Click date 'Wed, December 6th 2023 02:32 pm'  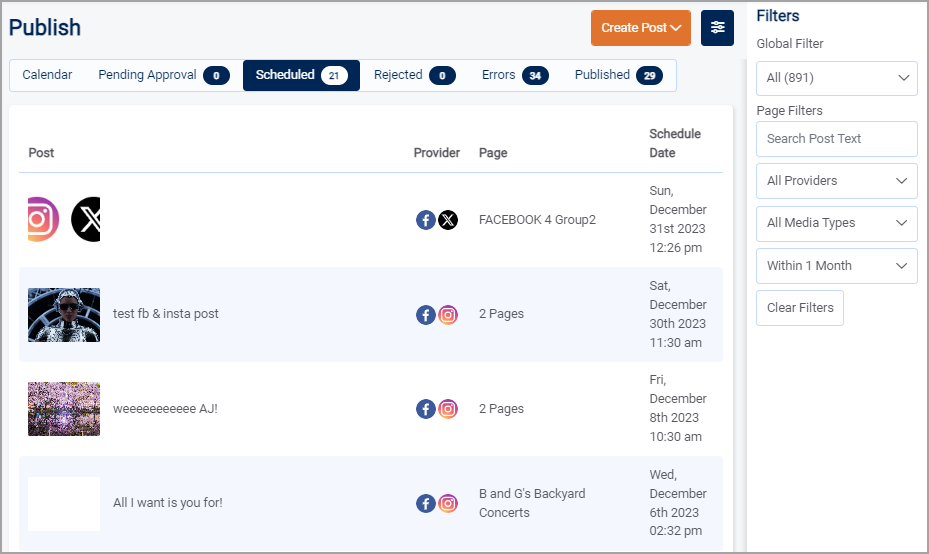coord(678,503)
